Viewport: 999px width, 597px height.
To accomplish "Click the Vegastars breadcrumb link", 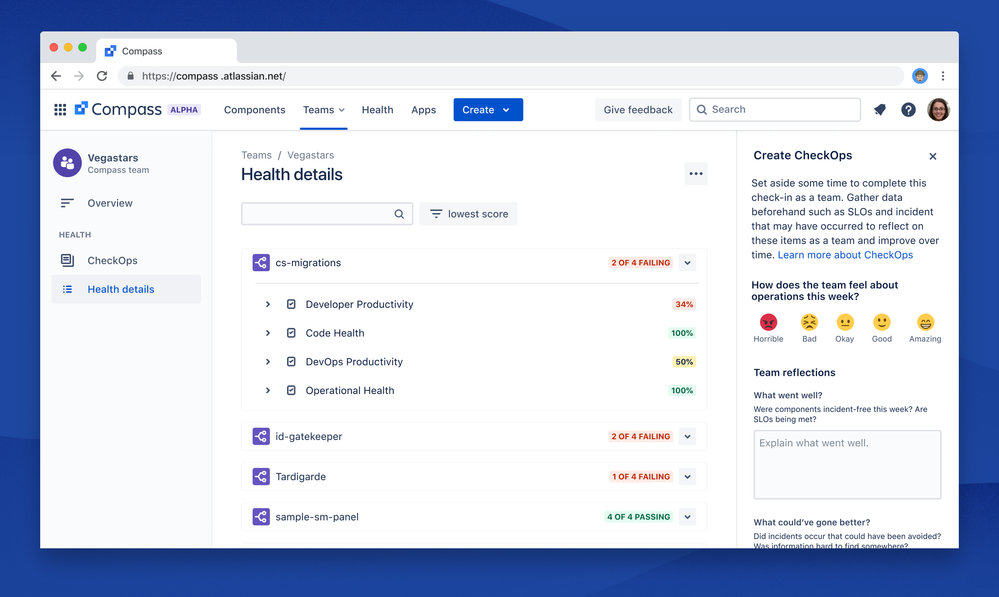I will tap(310, 155).
